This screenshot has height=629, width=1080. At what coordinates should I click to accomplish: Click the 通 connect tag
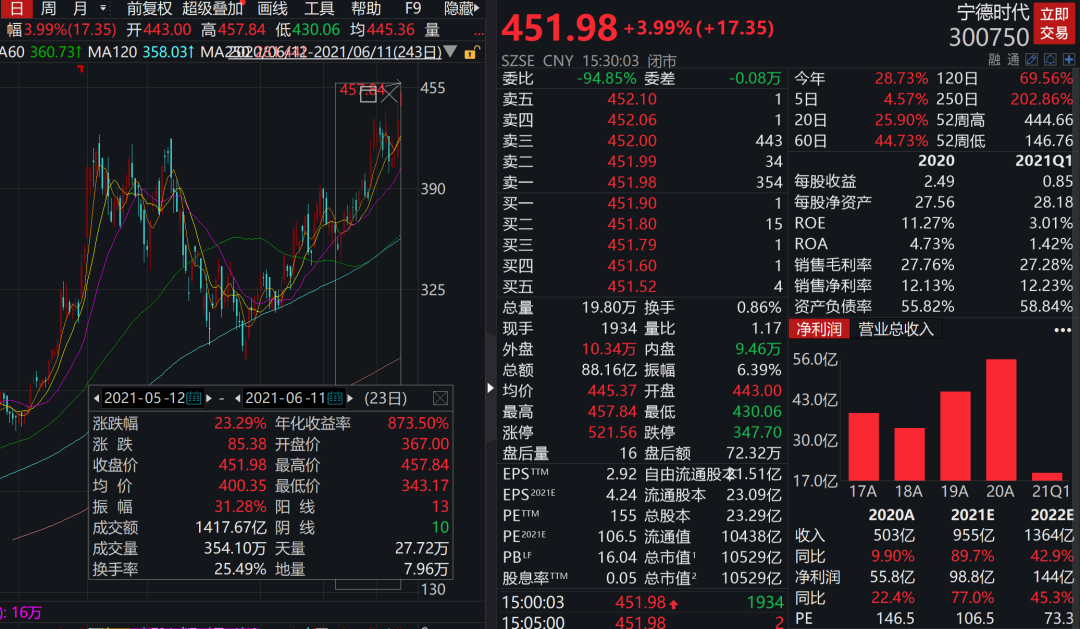pyautogui.click(x=1013, y=60)
